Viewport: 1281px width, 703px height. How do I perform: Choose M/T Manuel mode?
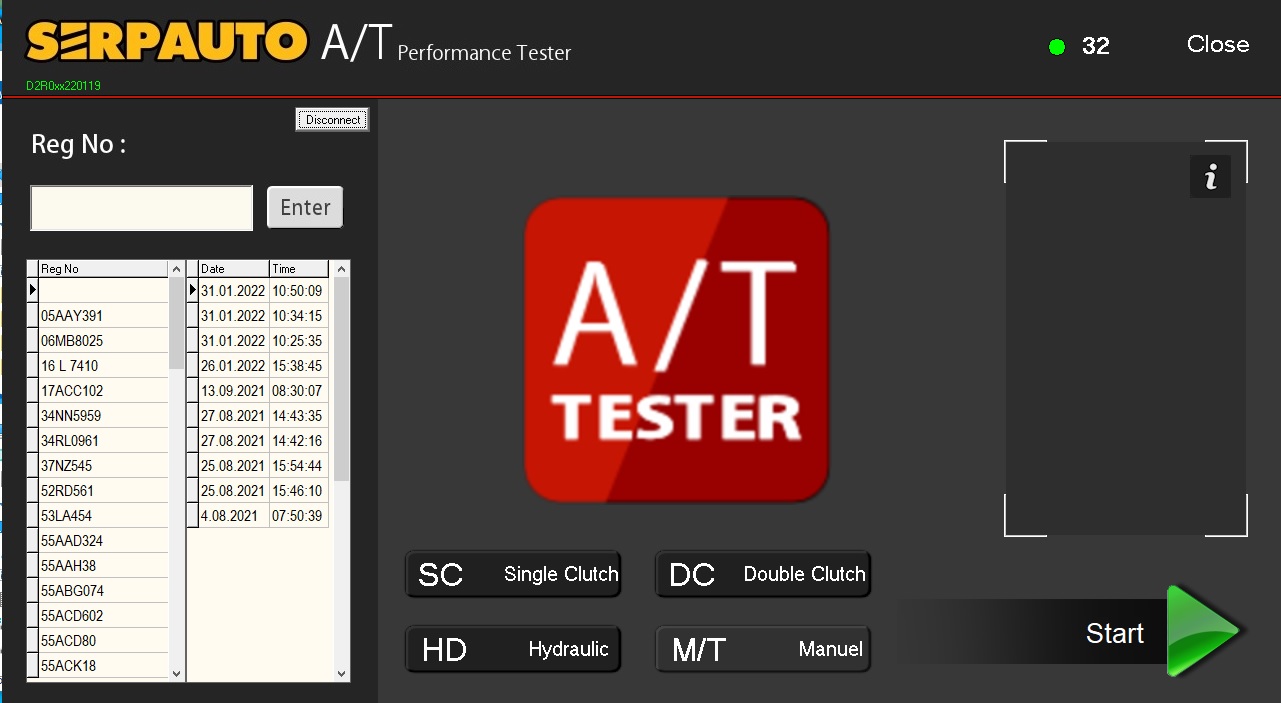coord(763,649)
